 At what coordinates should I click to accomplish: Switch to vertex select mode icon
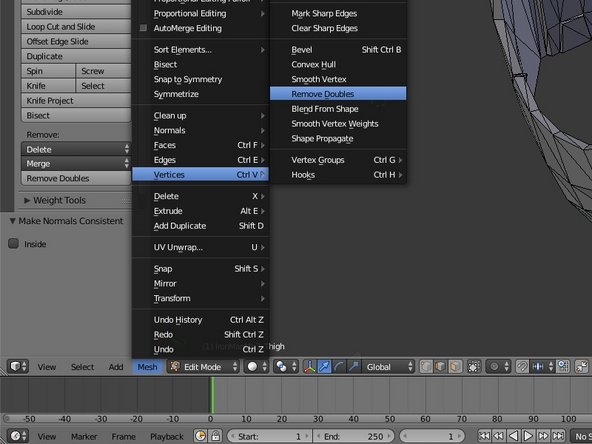pos(426,367)
